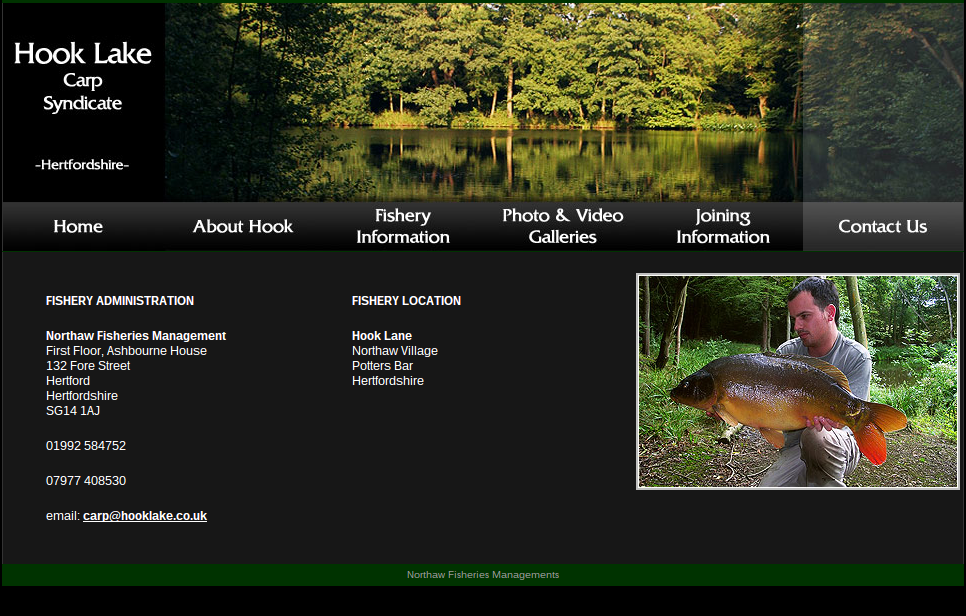The width and height of the screenshot is (966, 616).
Task: Click the Hook Lake Carp Syndicate logo
Action: click(83, 102)
